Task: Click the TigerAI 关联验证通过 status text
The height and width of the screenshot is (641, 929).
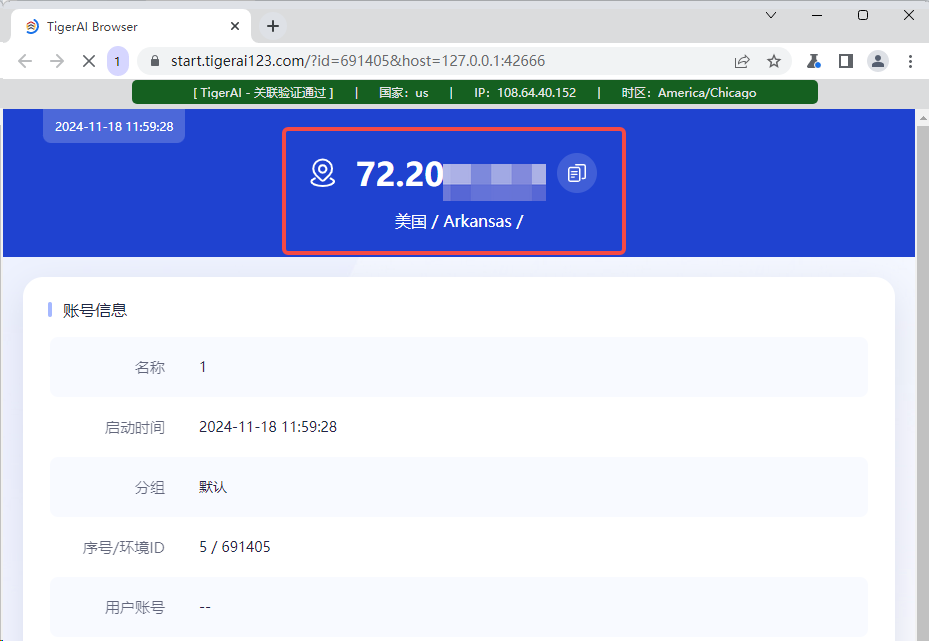Action: click(263, 92)
